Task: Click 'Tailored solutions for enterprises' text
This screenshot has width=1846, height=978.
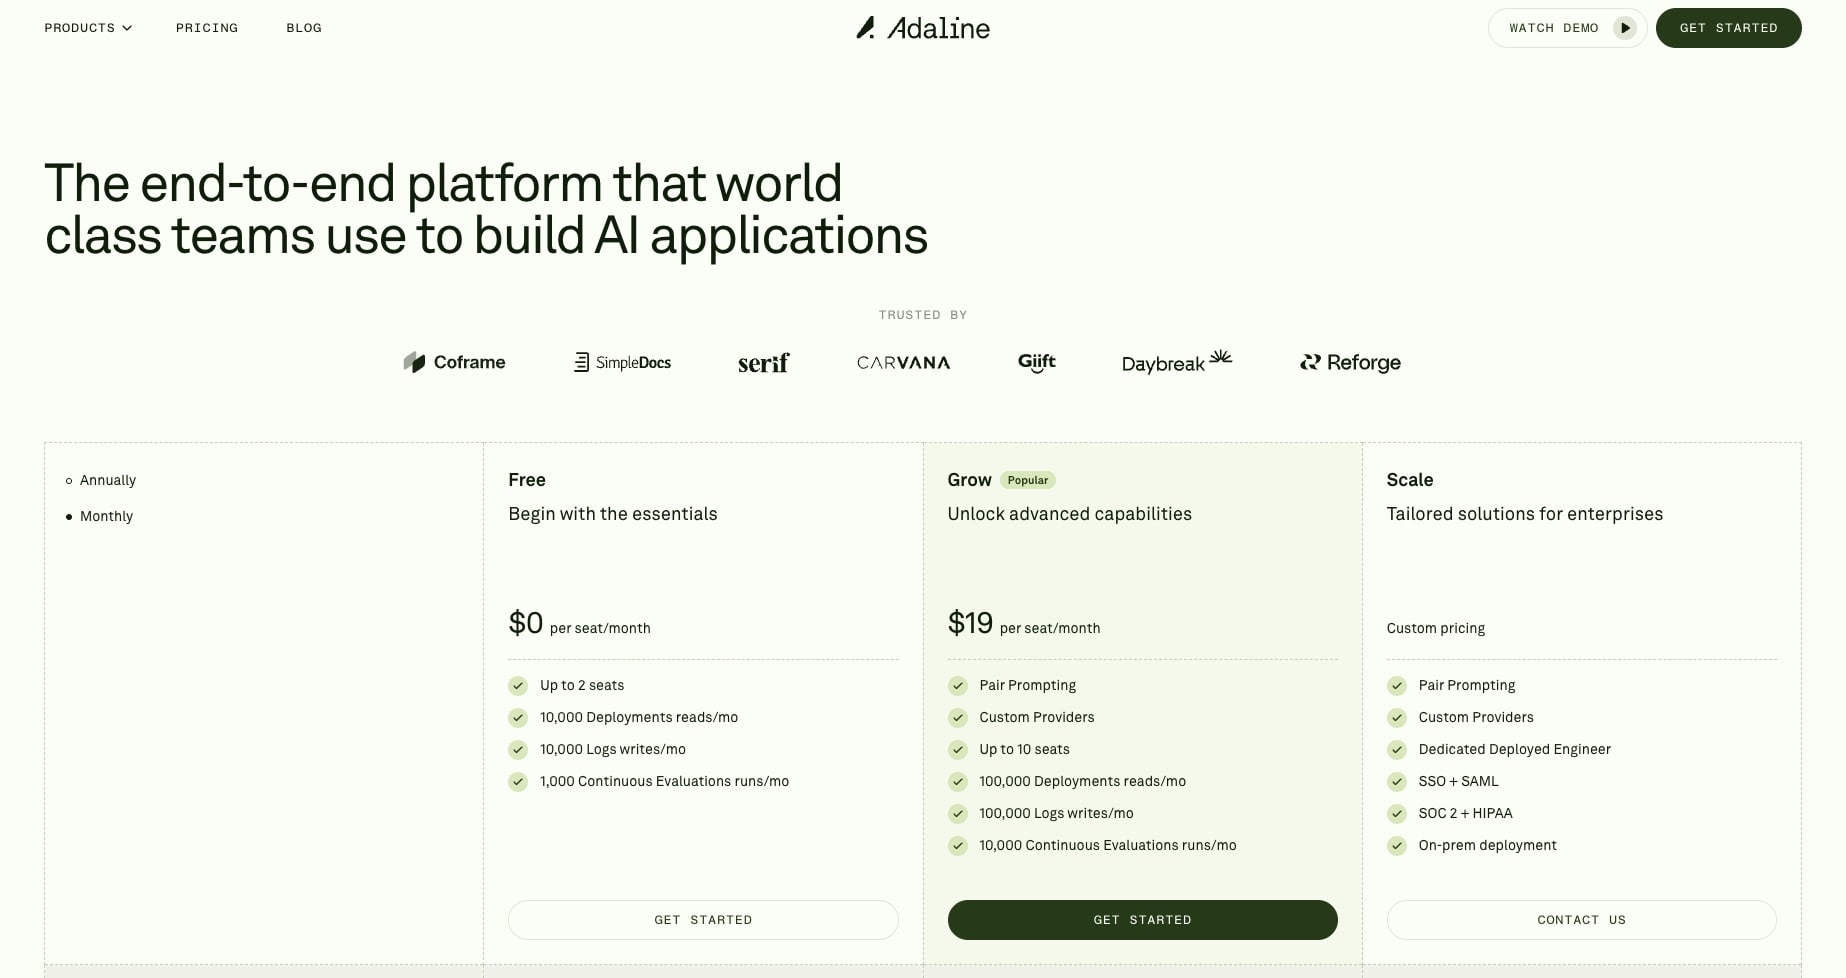Action: pos(1525,514)
